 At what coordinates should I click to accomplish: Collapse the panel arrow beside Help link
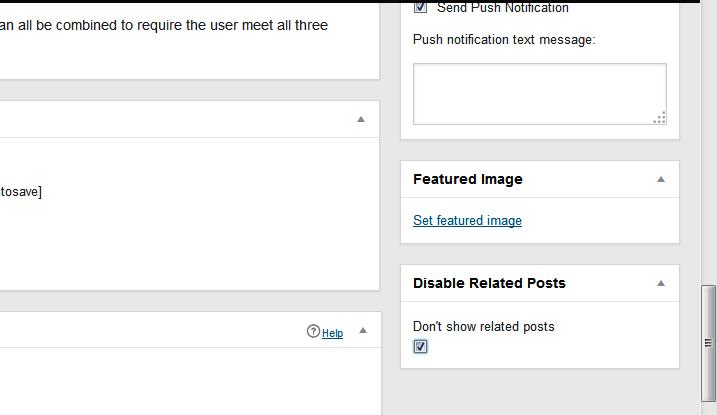point(363,330)
